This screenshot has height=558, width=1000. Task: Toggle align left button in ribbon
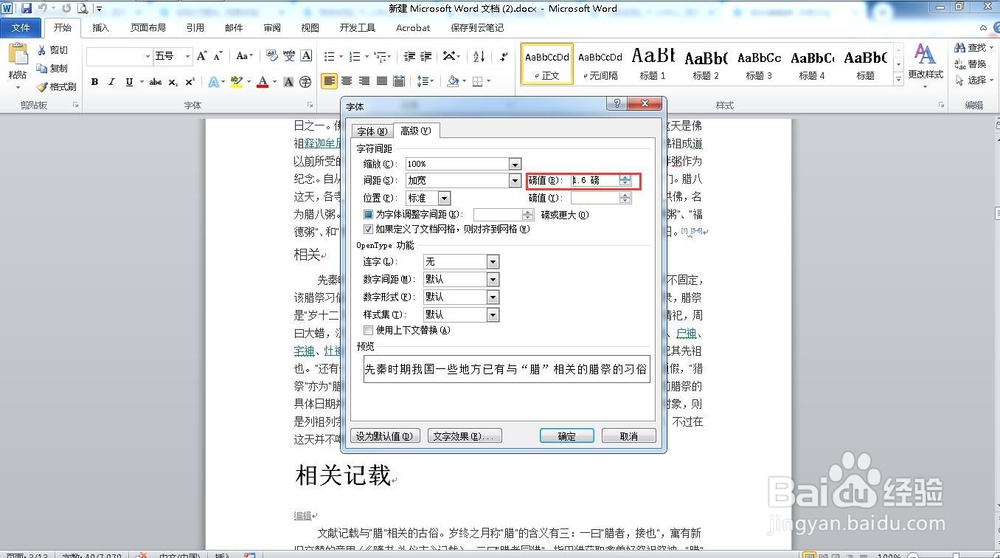[329, 82]
